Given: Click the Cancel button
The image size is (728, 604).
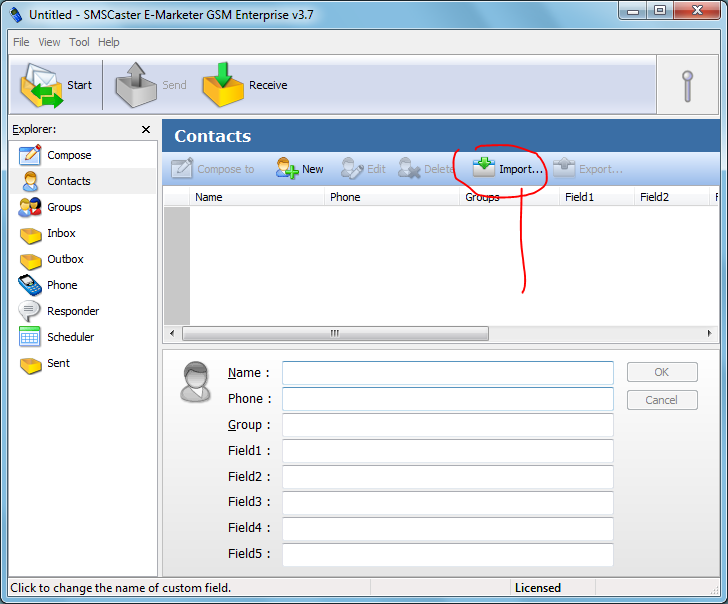Looking at the screenshot, I should (x=662, y=400).
